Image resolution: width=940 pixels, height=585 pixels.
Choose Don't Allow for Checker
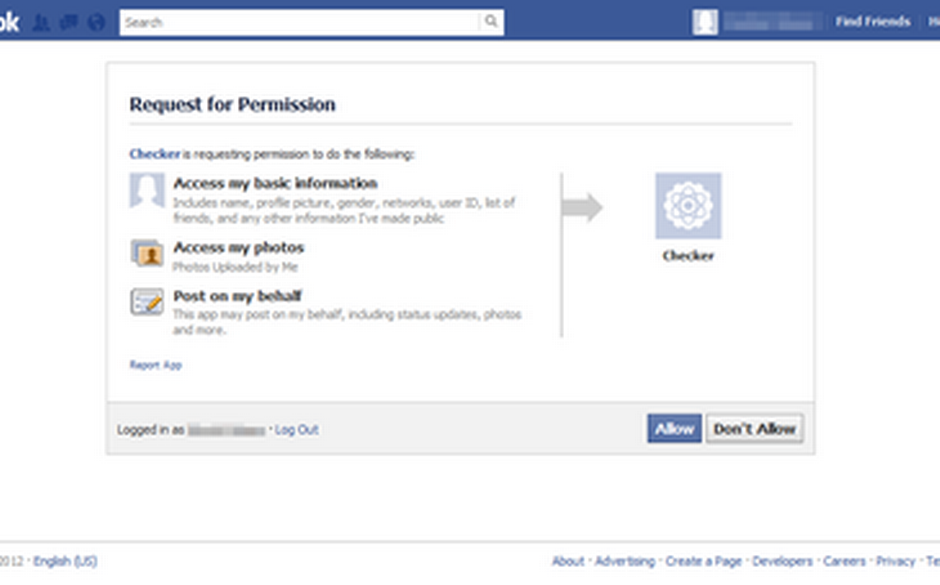[x=755, y=429]
